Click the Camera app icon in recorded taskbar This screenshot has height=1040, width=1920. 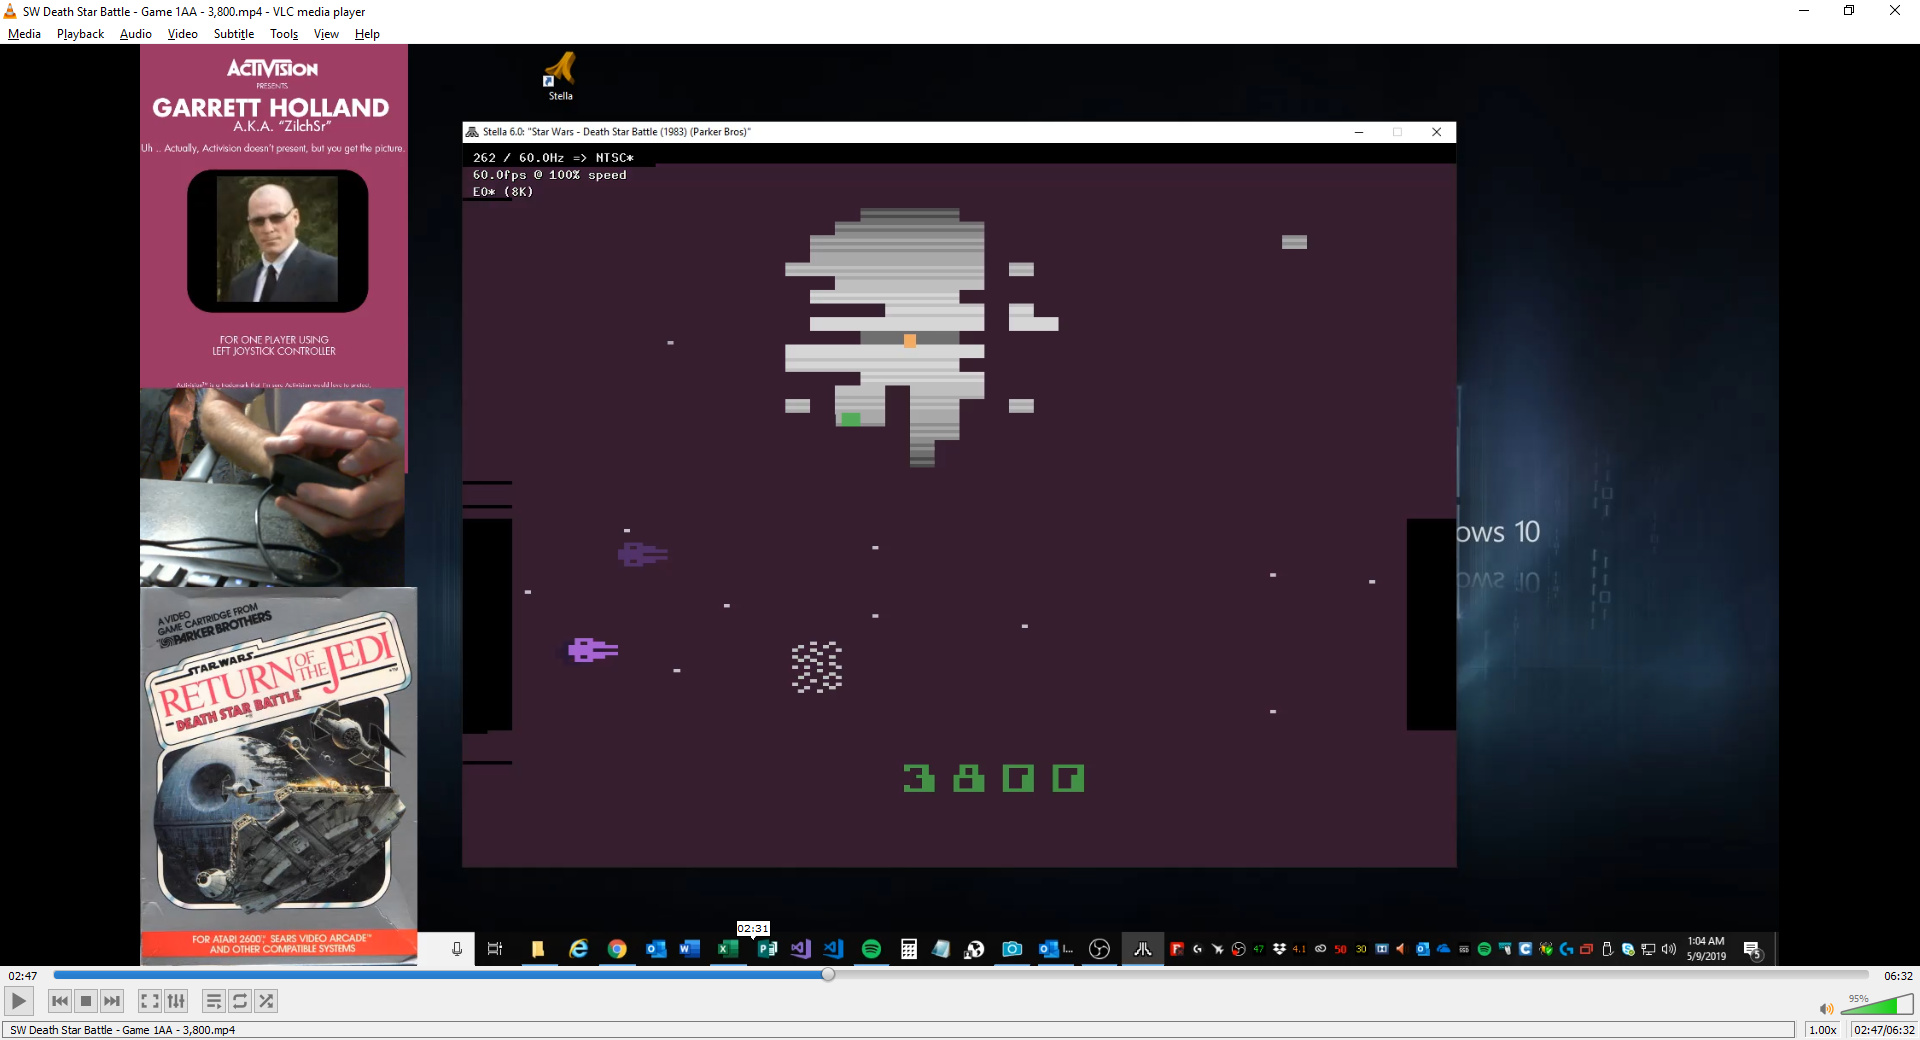(1012, 949)
